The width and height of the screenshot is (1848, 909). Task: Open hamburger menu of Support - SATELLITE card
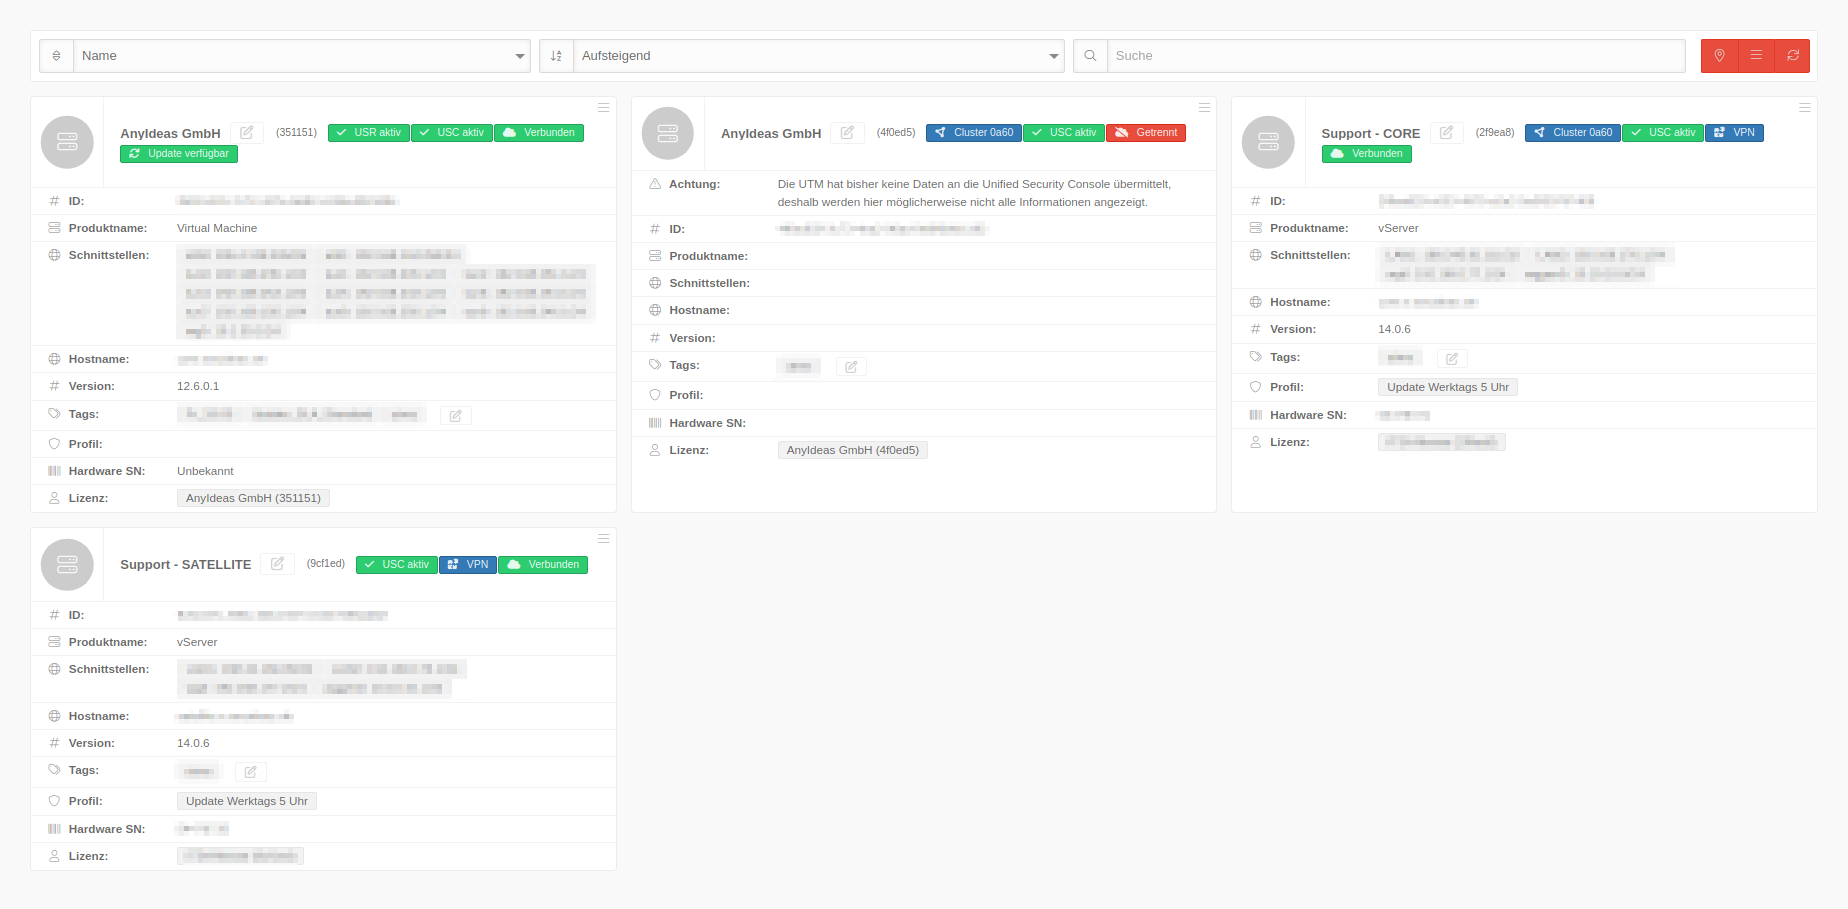(603, 538)
